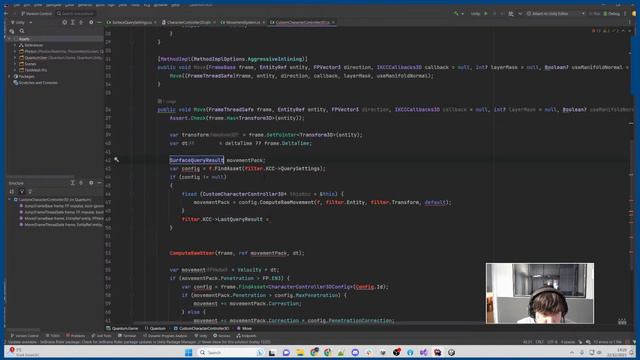The width and height of the screenshot is (640, 360).
Task: Click the ComputeRawSteer method call
Action: pyautogui.click(x=191, y=253)
